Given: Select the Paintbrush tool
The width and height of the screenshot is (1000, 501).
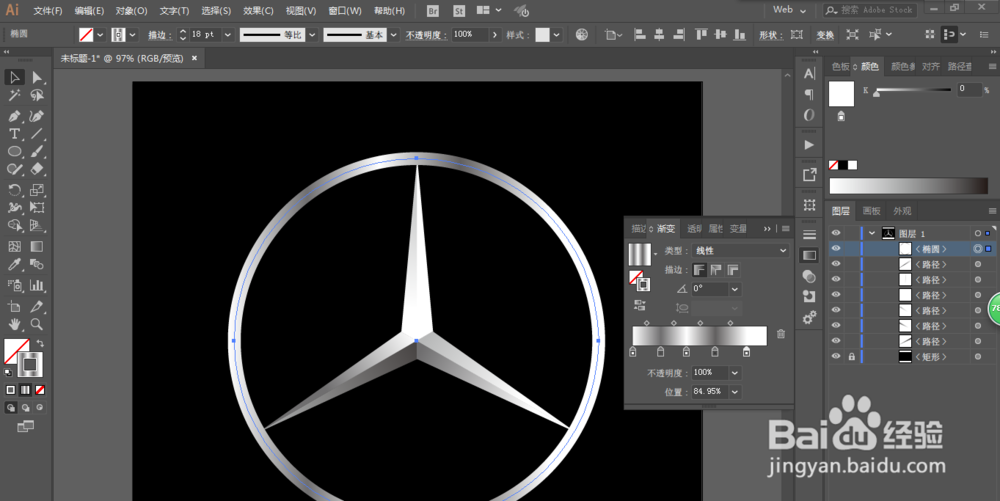Looking at the screenshot, I should pos(37,152).
